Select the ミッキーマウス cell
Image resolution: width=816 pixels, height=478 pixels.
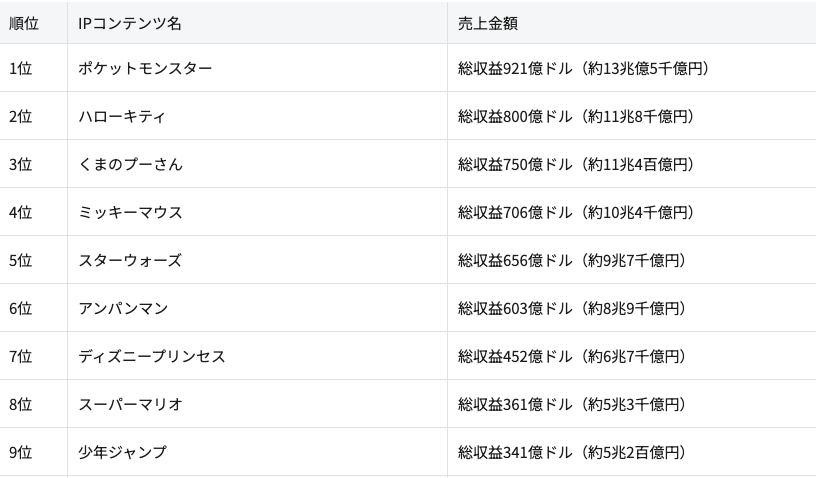click(130, 213)
